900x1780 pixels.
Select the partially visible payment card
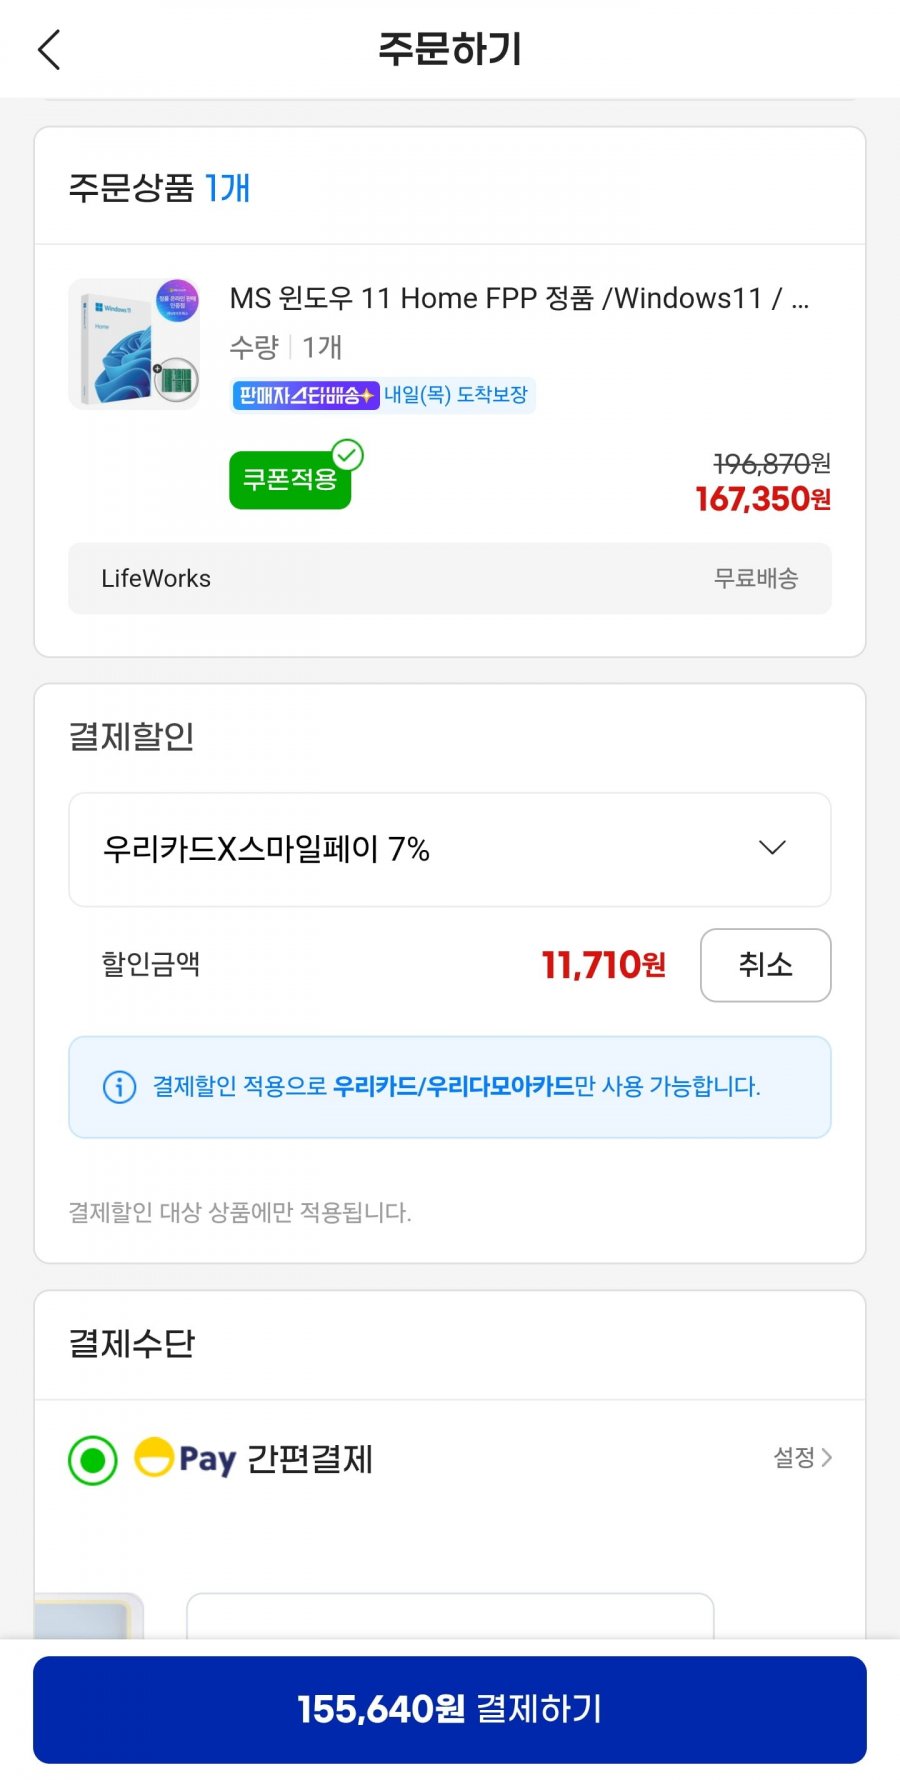coord(89,1616)
